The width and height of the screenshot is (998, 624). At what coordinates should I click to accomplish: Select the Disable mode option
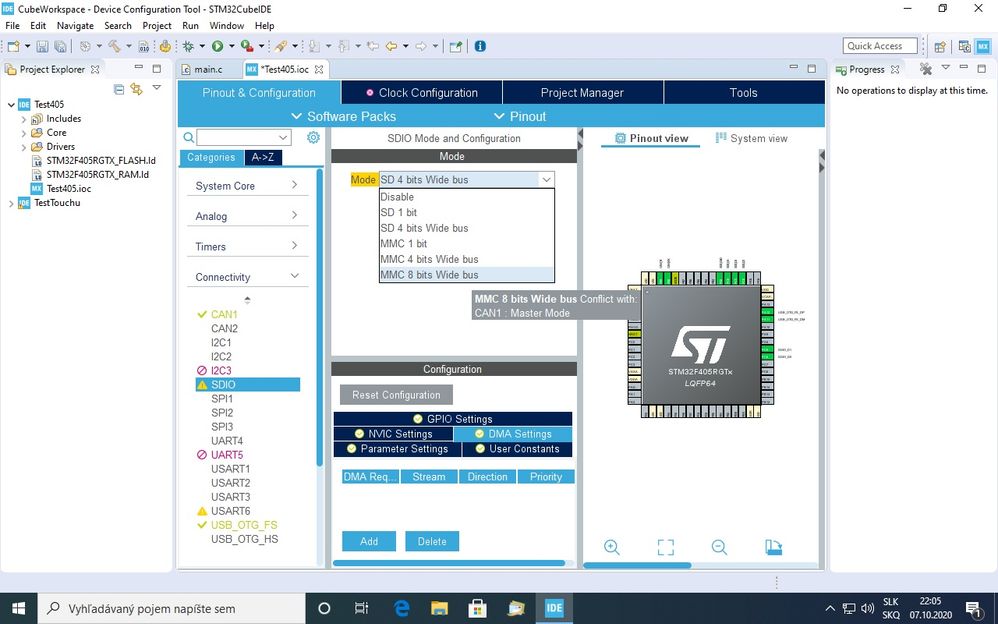click(x=467, y=197)
